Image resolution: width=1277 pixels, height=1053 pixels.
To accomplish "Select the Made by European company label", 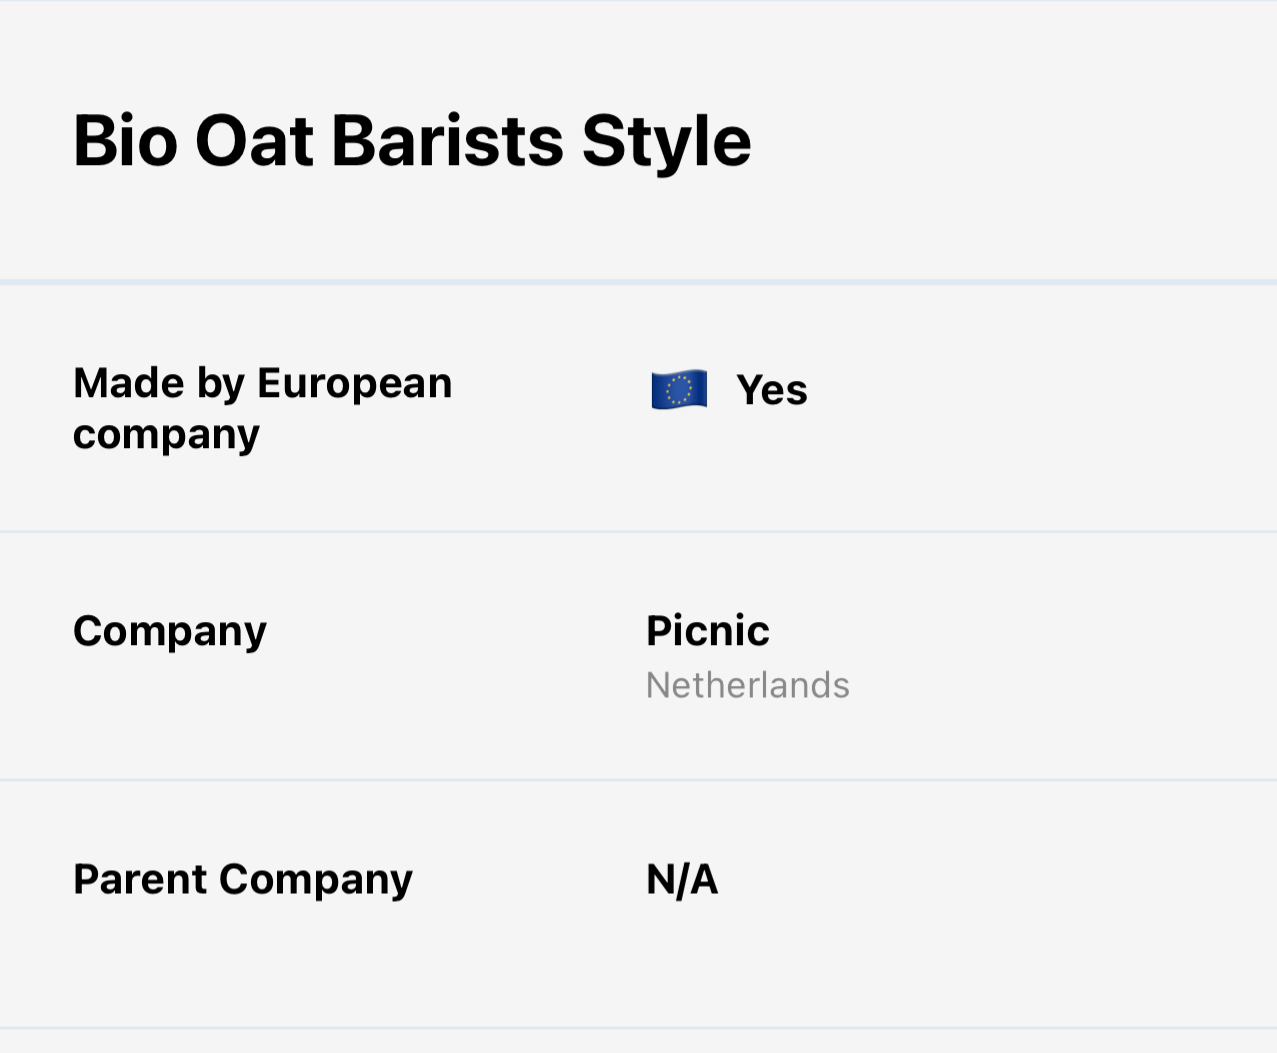I will click(x=262, y=408).
